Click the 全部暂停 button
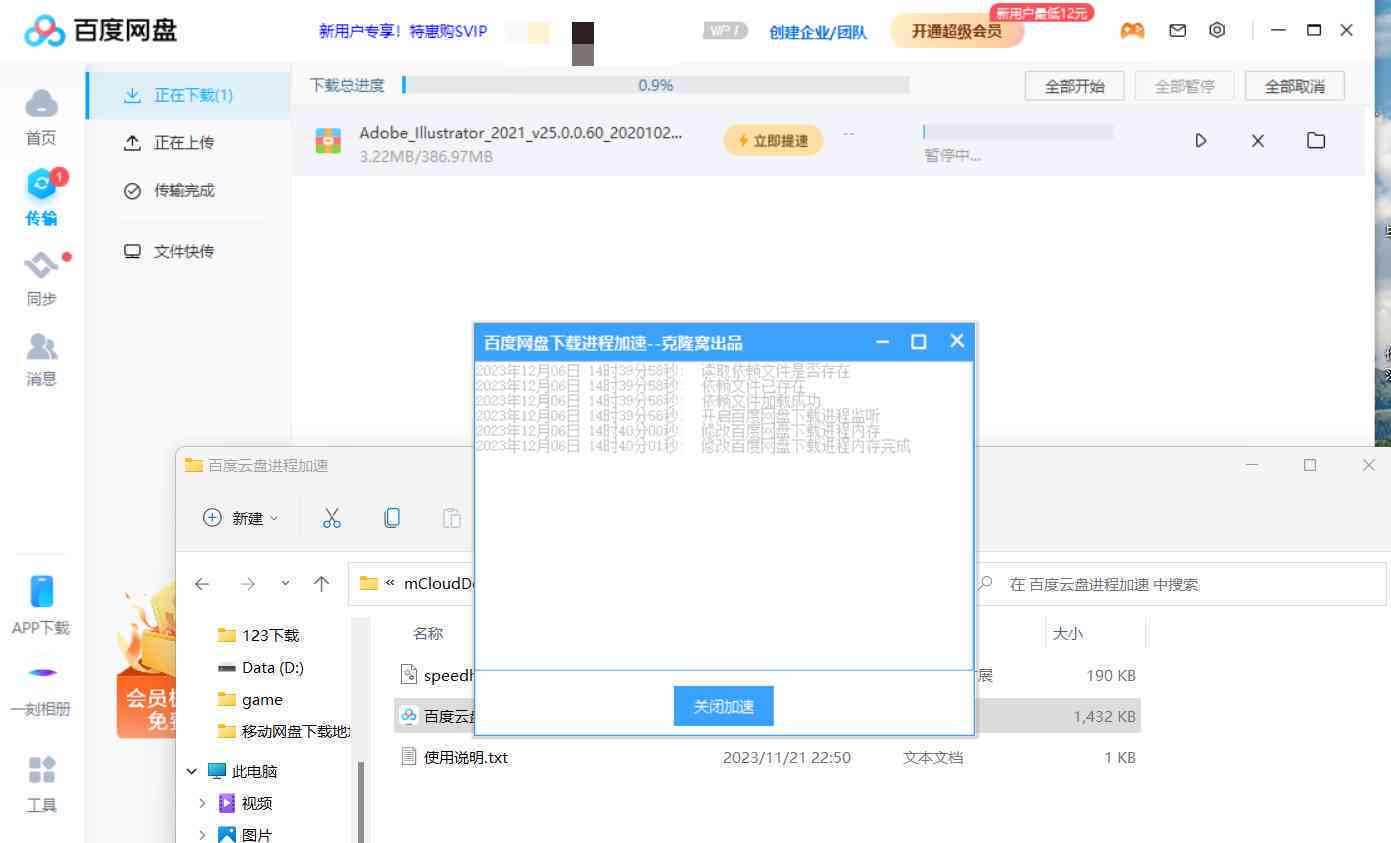 [1185, 86]
